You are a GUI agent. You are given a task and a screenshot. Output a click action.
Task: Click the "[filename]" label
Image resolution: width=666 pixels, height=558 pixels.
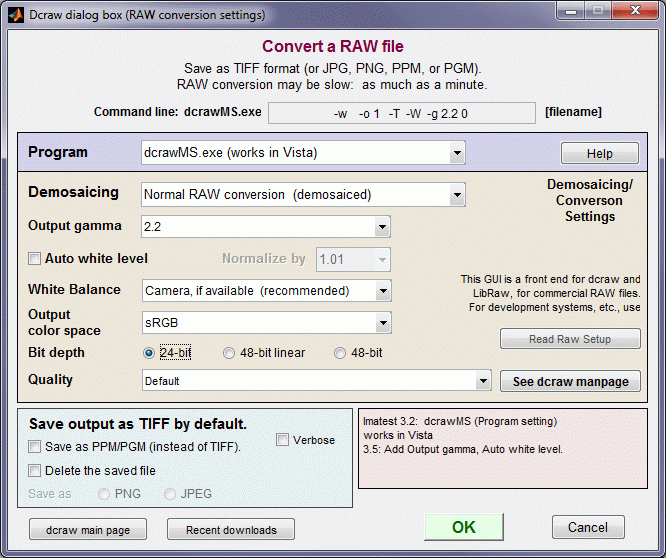[x=573, y=112]
